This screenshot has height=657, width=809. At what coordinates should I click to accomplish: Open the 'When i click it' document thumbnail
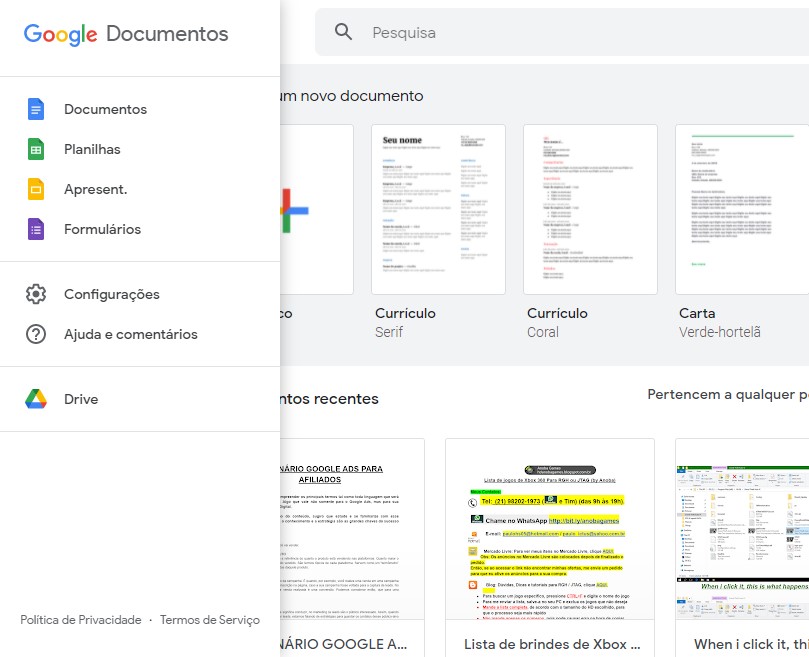point(742,529)
